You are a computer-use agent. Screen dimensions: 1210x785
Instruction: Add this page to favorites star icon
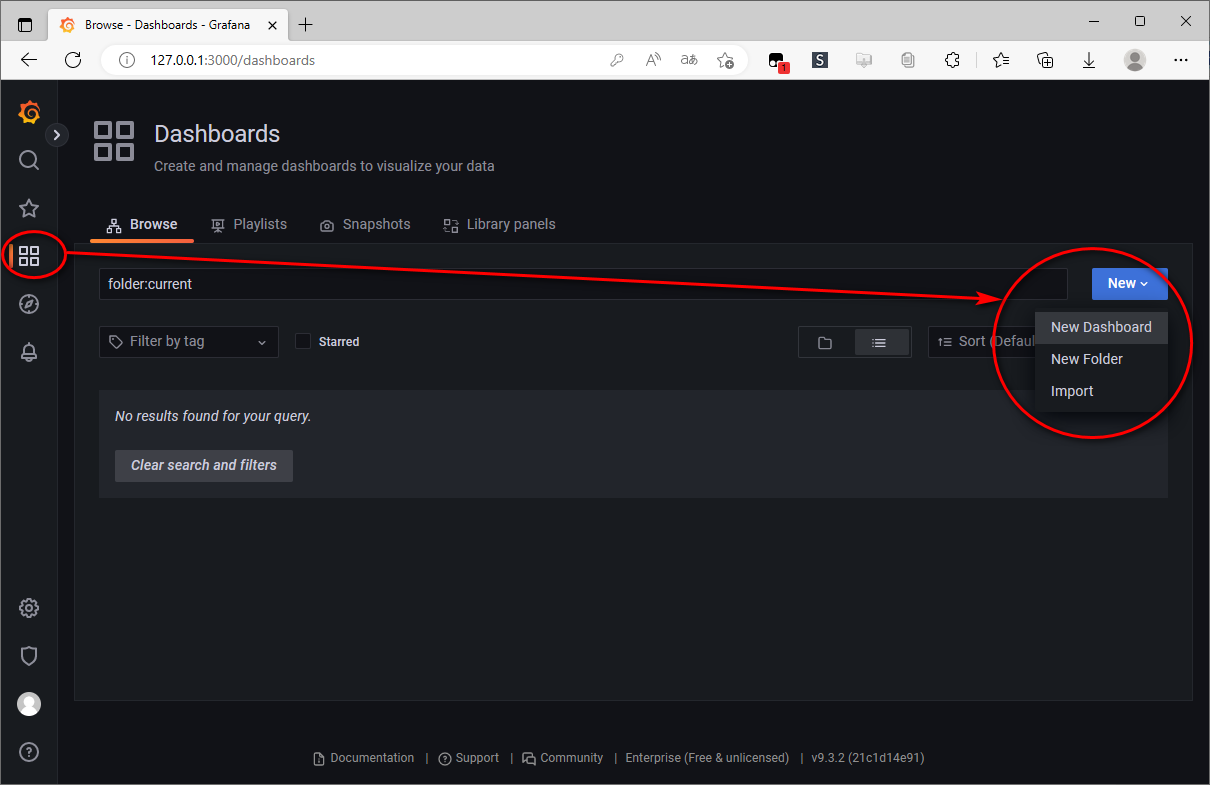point(726,60)
